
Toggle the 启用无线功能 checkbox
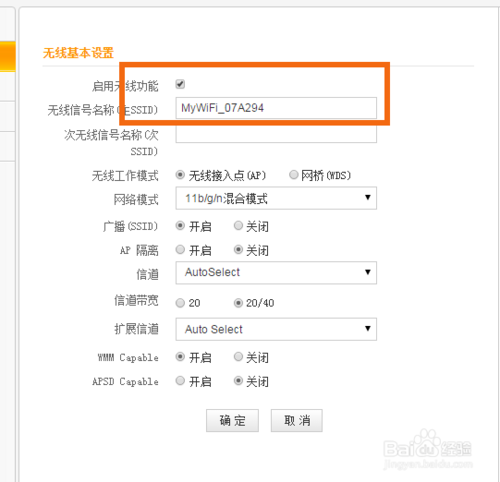(x=180, y=84)
